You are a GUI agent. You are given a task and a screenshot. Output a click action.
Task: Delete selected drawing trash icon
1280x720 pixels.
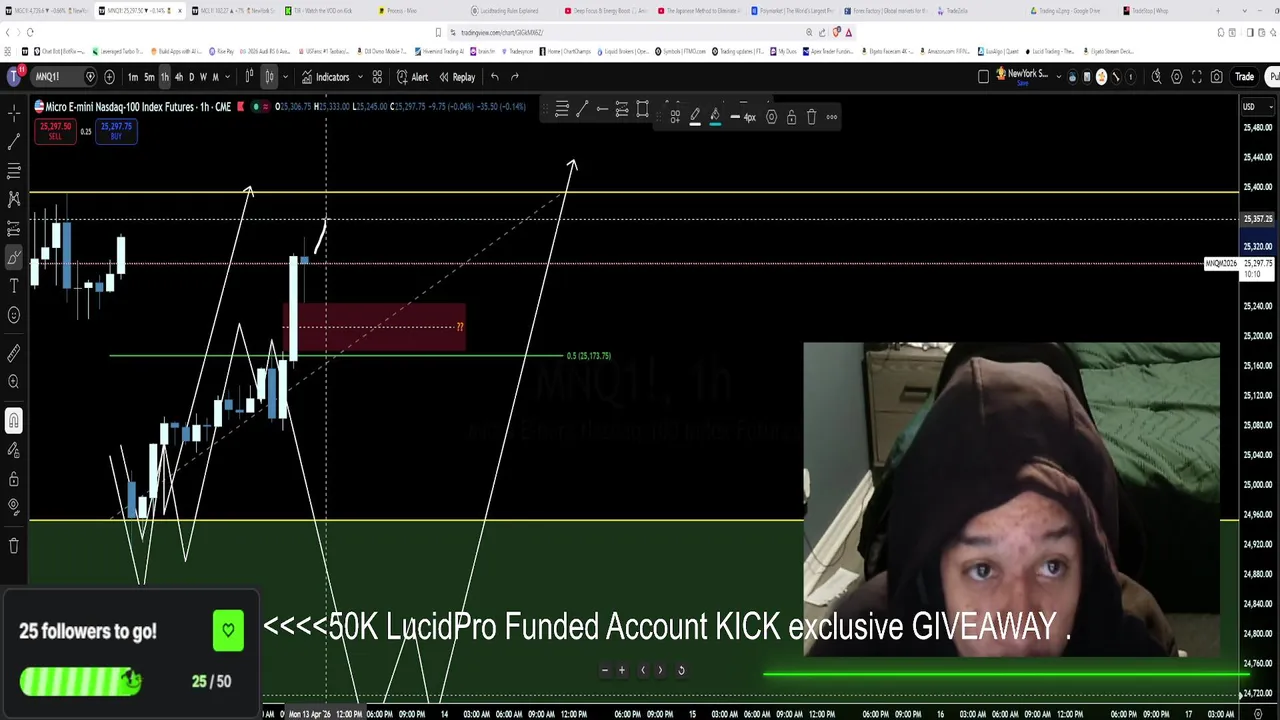tap(811, 117)
